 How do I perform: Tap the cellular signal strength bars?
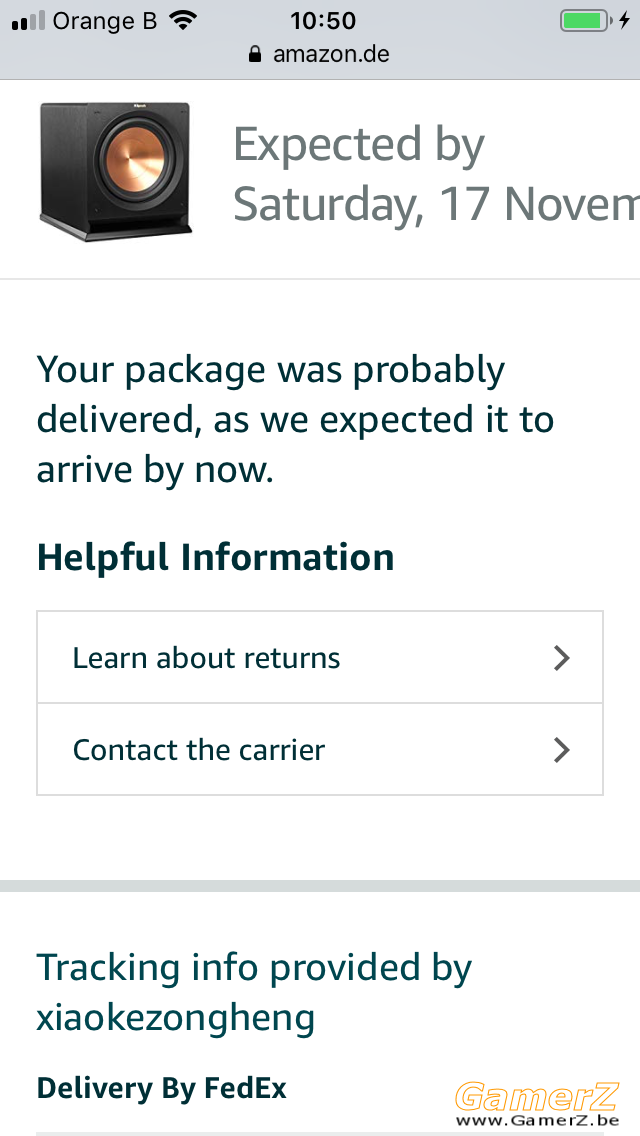pyautogui.click(x=28, y=21)
